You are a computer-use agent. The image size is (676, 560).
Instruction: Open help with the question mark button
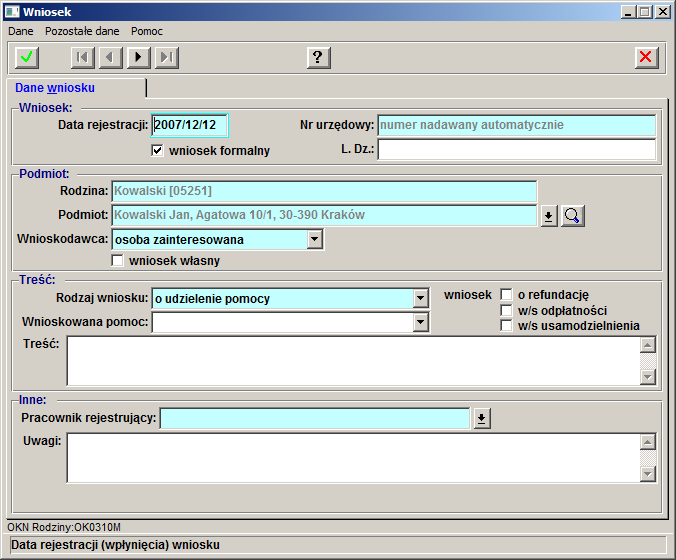[319, 57]
